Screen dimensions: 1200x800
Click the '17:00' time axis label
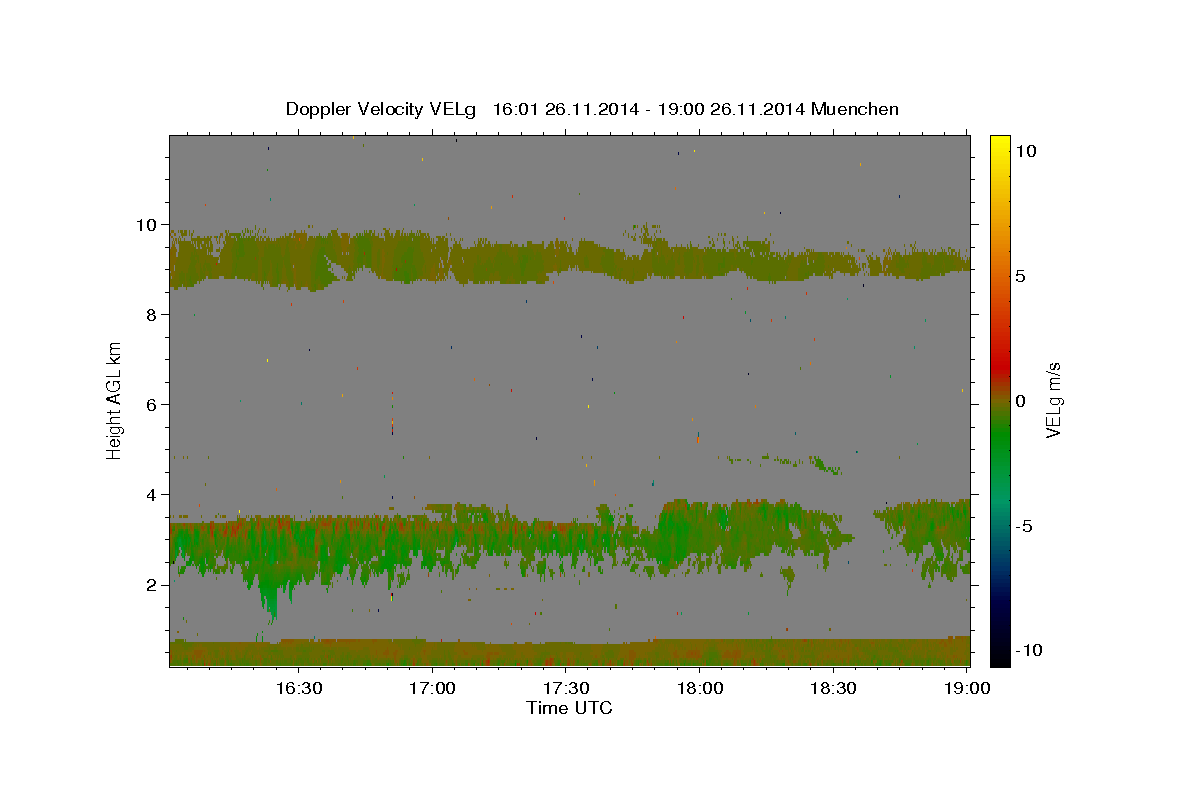(432, 688)
